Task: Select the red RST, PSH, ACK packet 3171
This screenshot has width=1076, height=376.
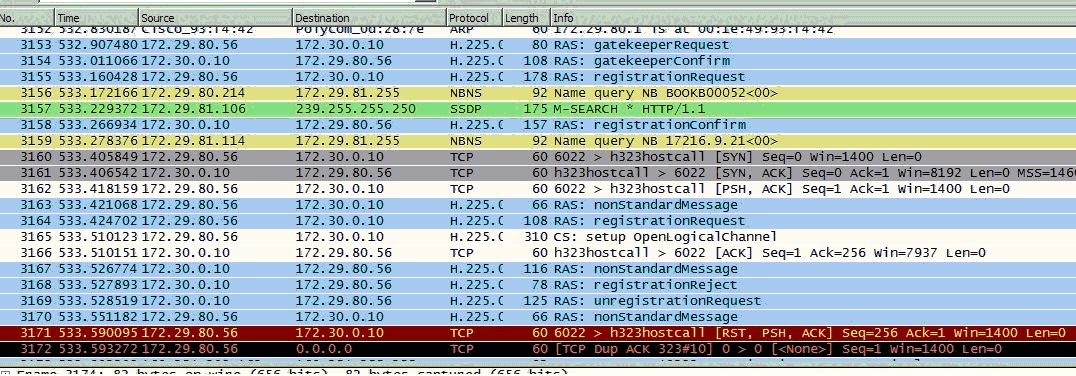Action: pos(538,333)
